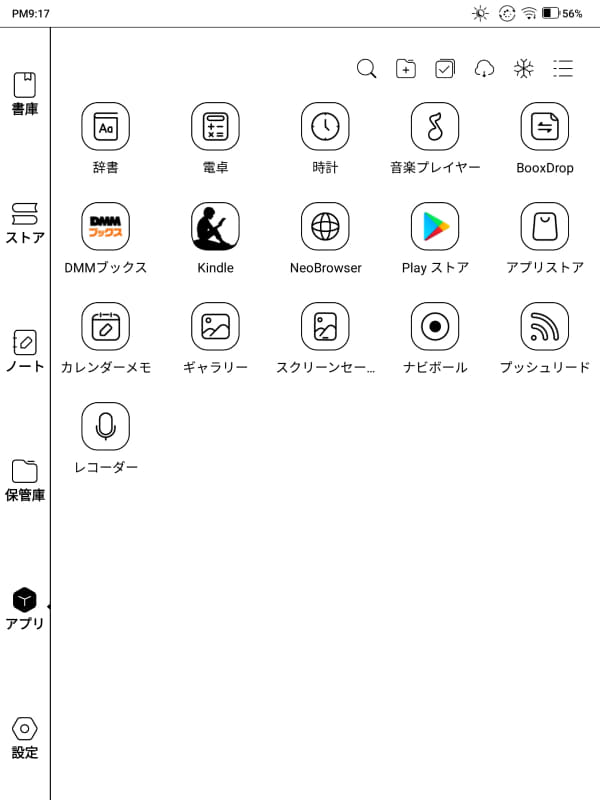Click the multi-select checkmark icon
The width and height of the screenshot is (600, 800).
click(445, 68)
